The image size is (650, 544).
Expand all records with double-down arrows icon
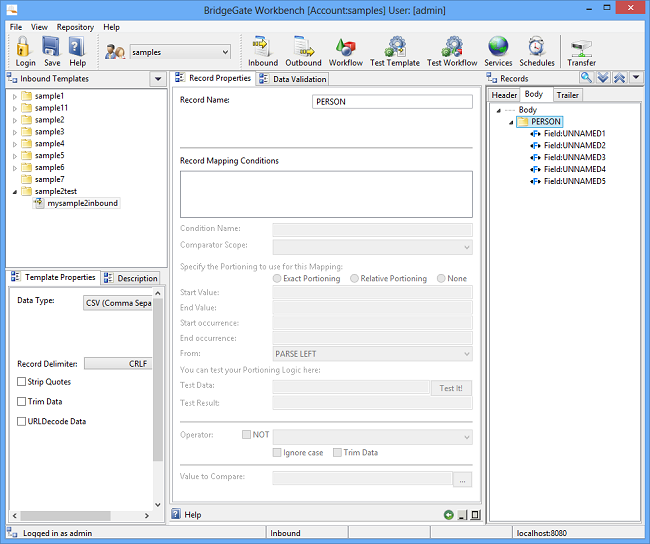tap(603, 78)
